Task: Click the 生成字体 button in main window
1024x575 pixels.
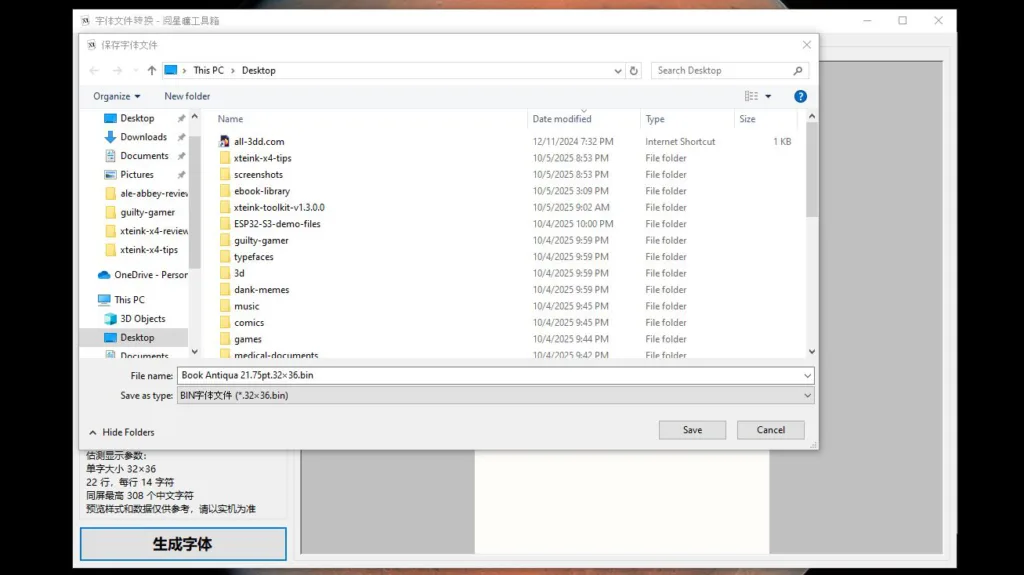Action: coord(183,544)
